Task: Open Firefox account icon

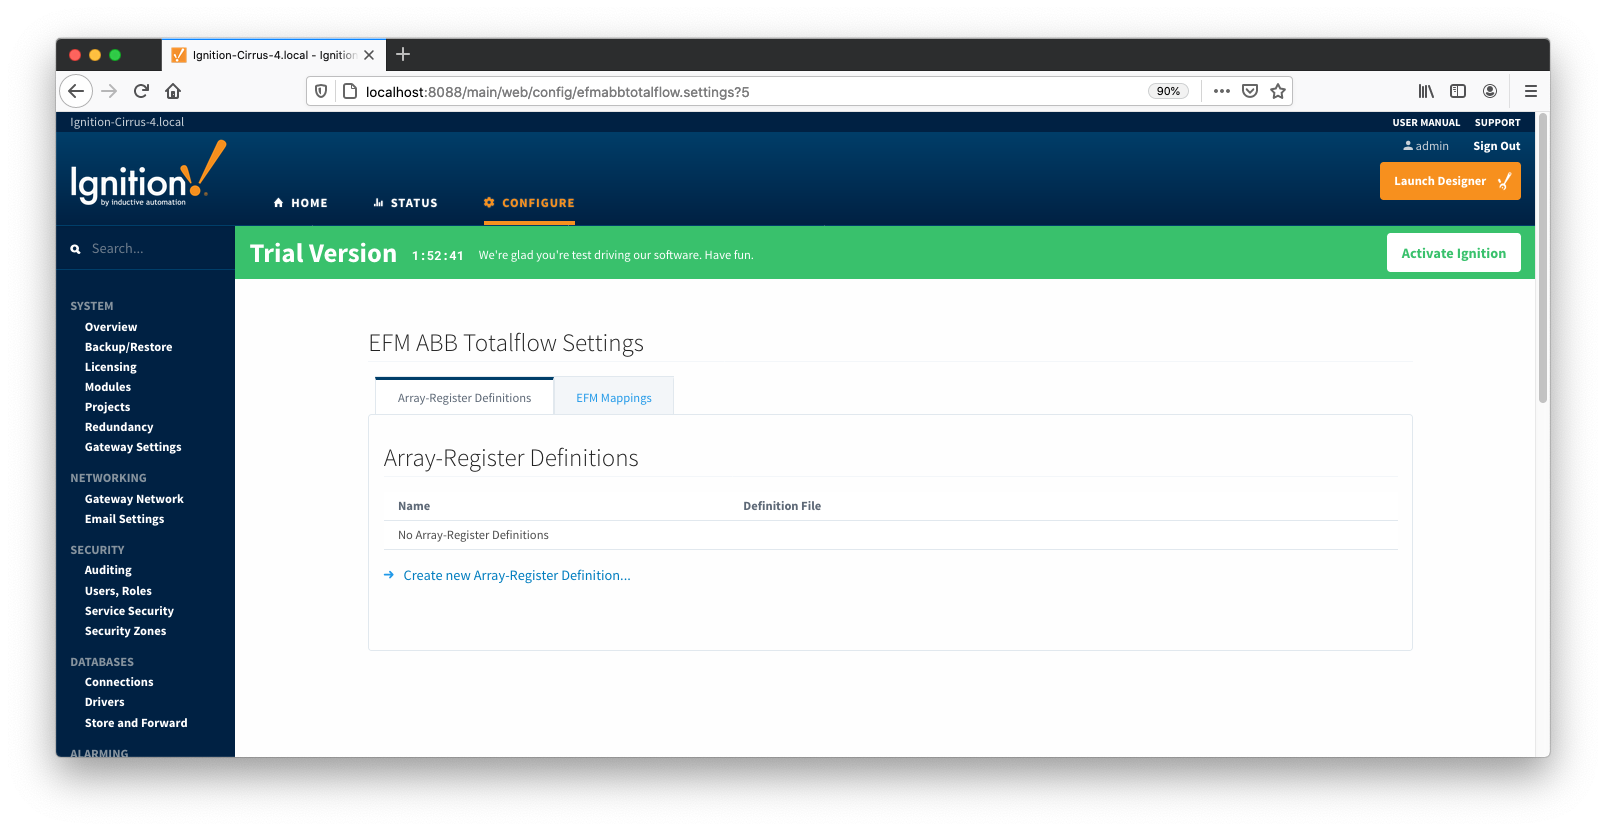Action: (x=1490, y=91)
